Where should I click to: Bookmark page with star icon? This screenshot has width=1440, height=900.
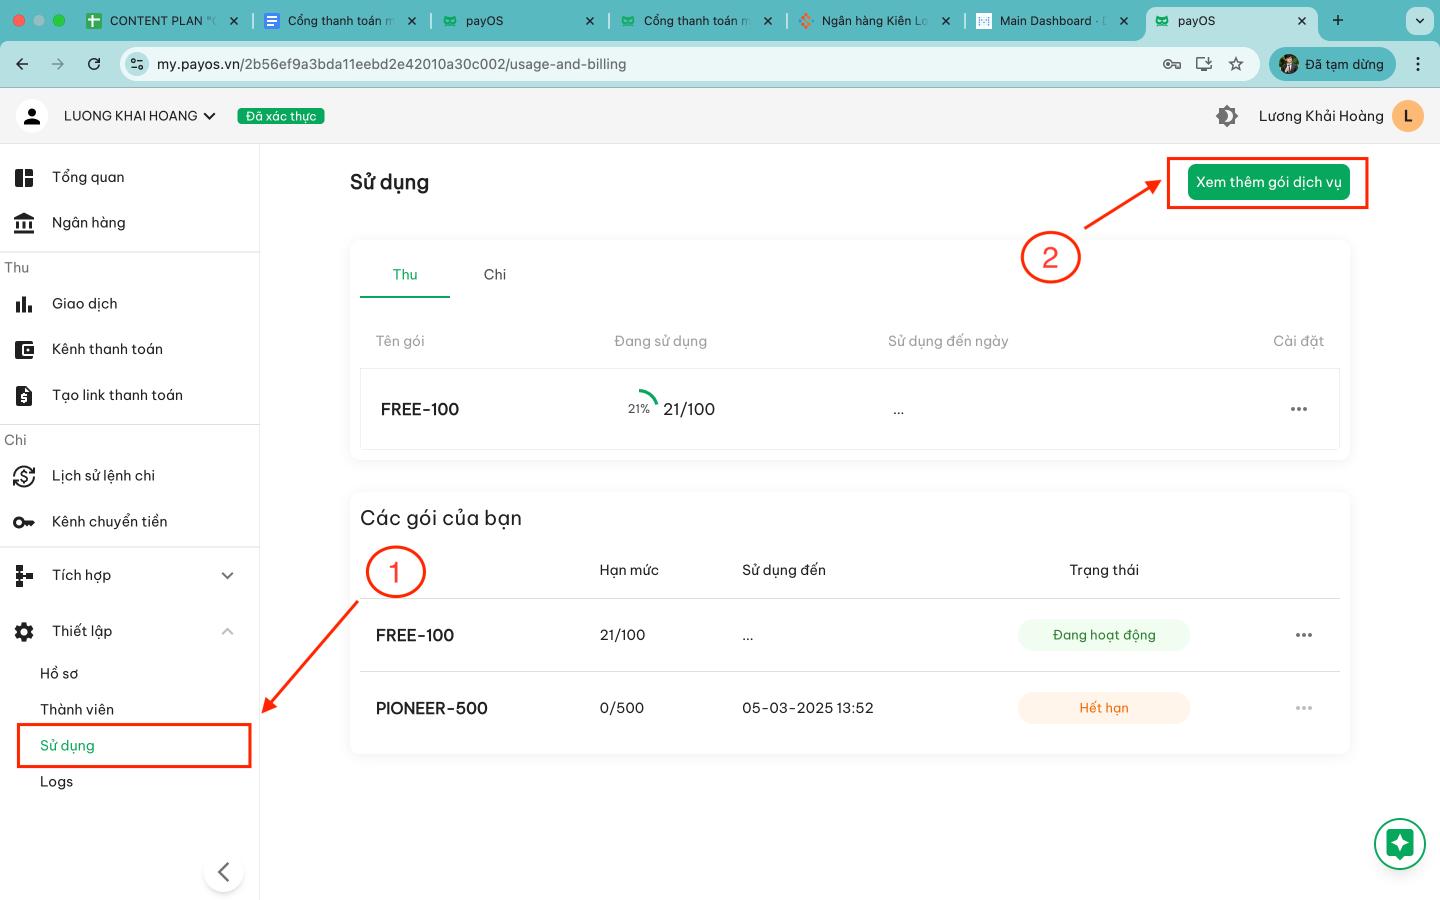click(x=1236, y=64)
